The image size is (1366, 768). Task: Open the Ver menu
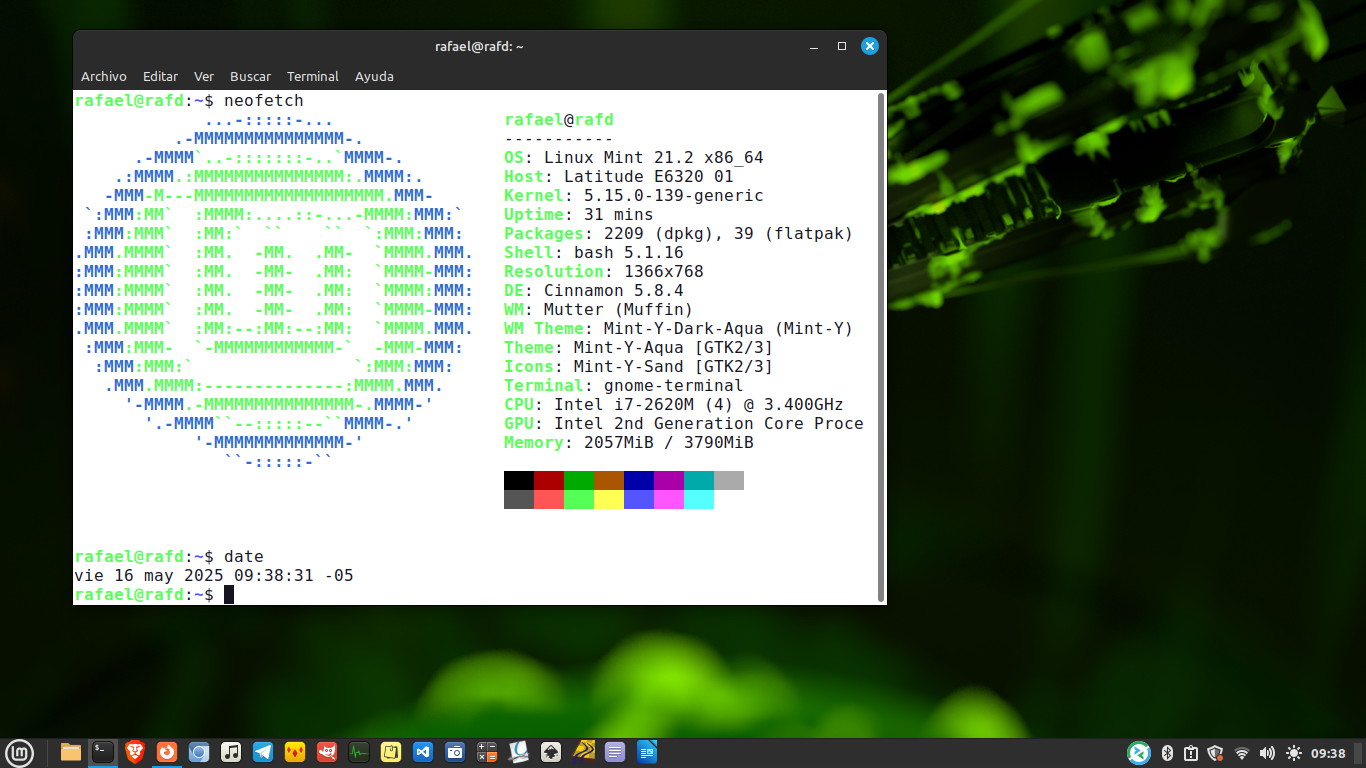204,76
